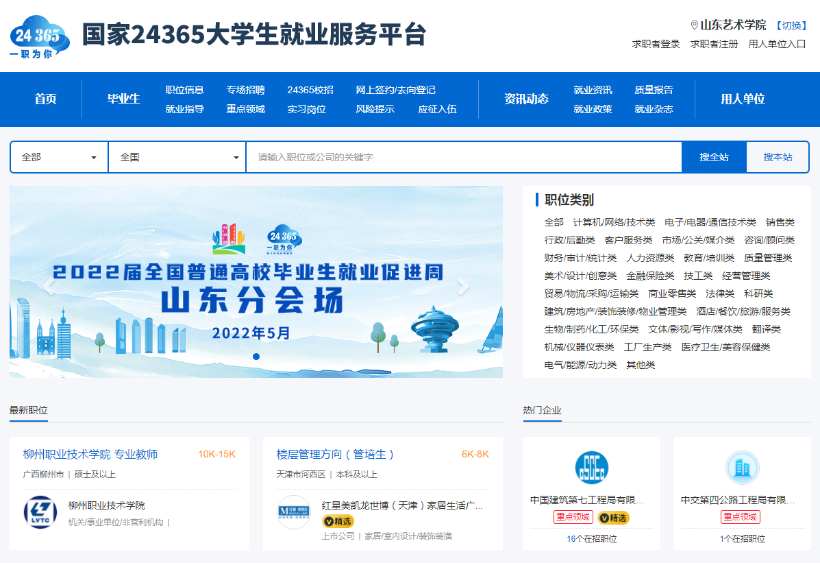Open 24365校招 in the nav bar
Image resolution: width=820 pixels, height=564 pixels.
coord(310,90)
